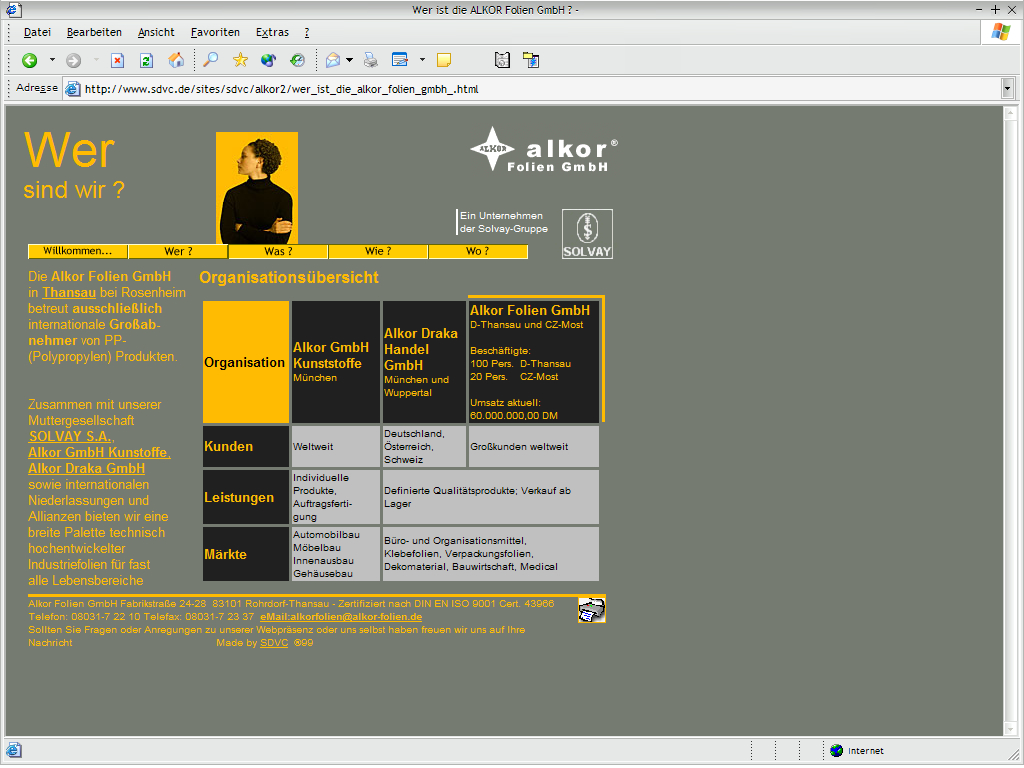This screenshot has width=1024, height=768.
Task: Open the ? help menu
Action: (307, 32)
